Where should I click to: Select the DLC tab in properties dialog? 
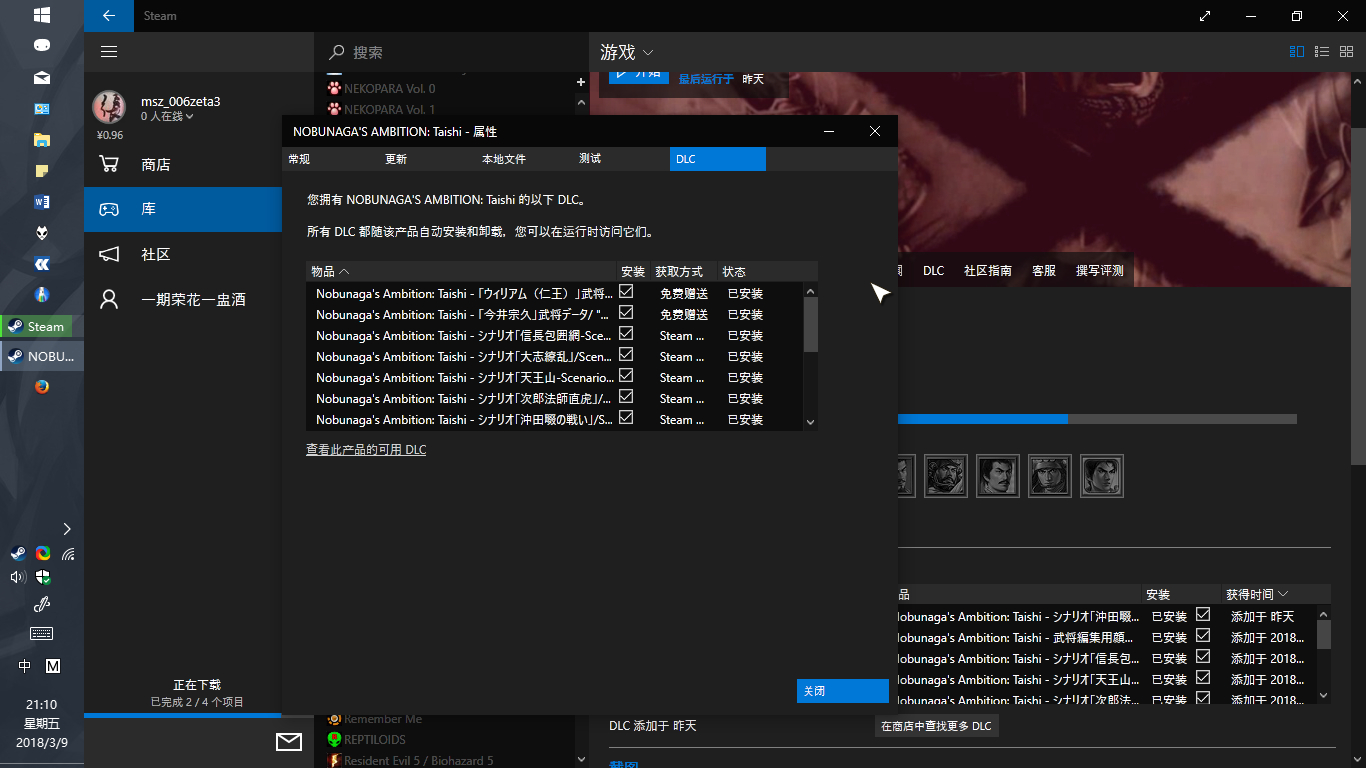pos(718,159)
